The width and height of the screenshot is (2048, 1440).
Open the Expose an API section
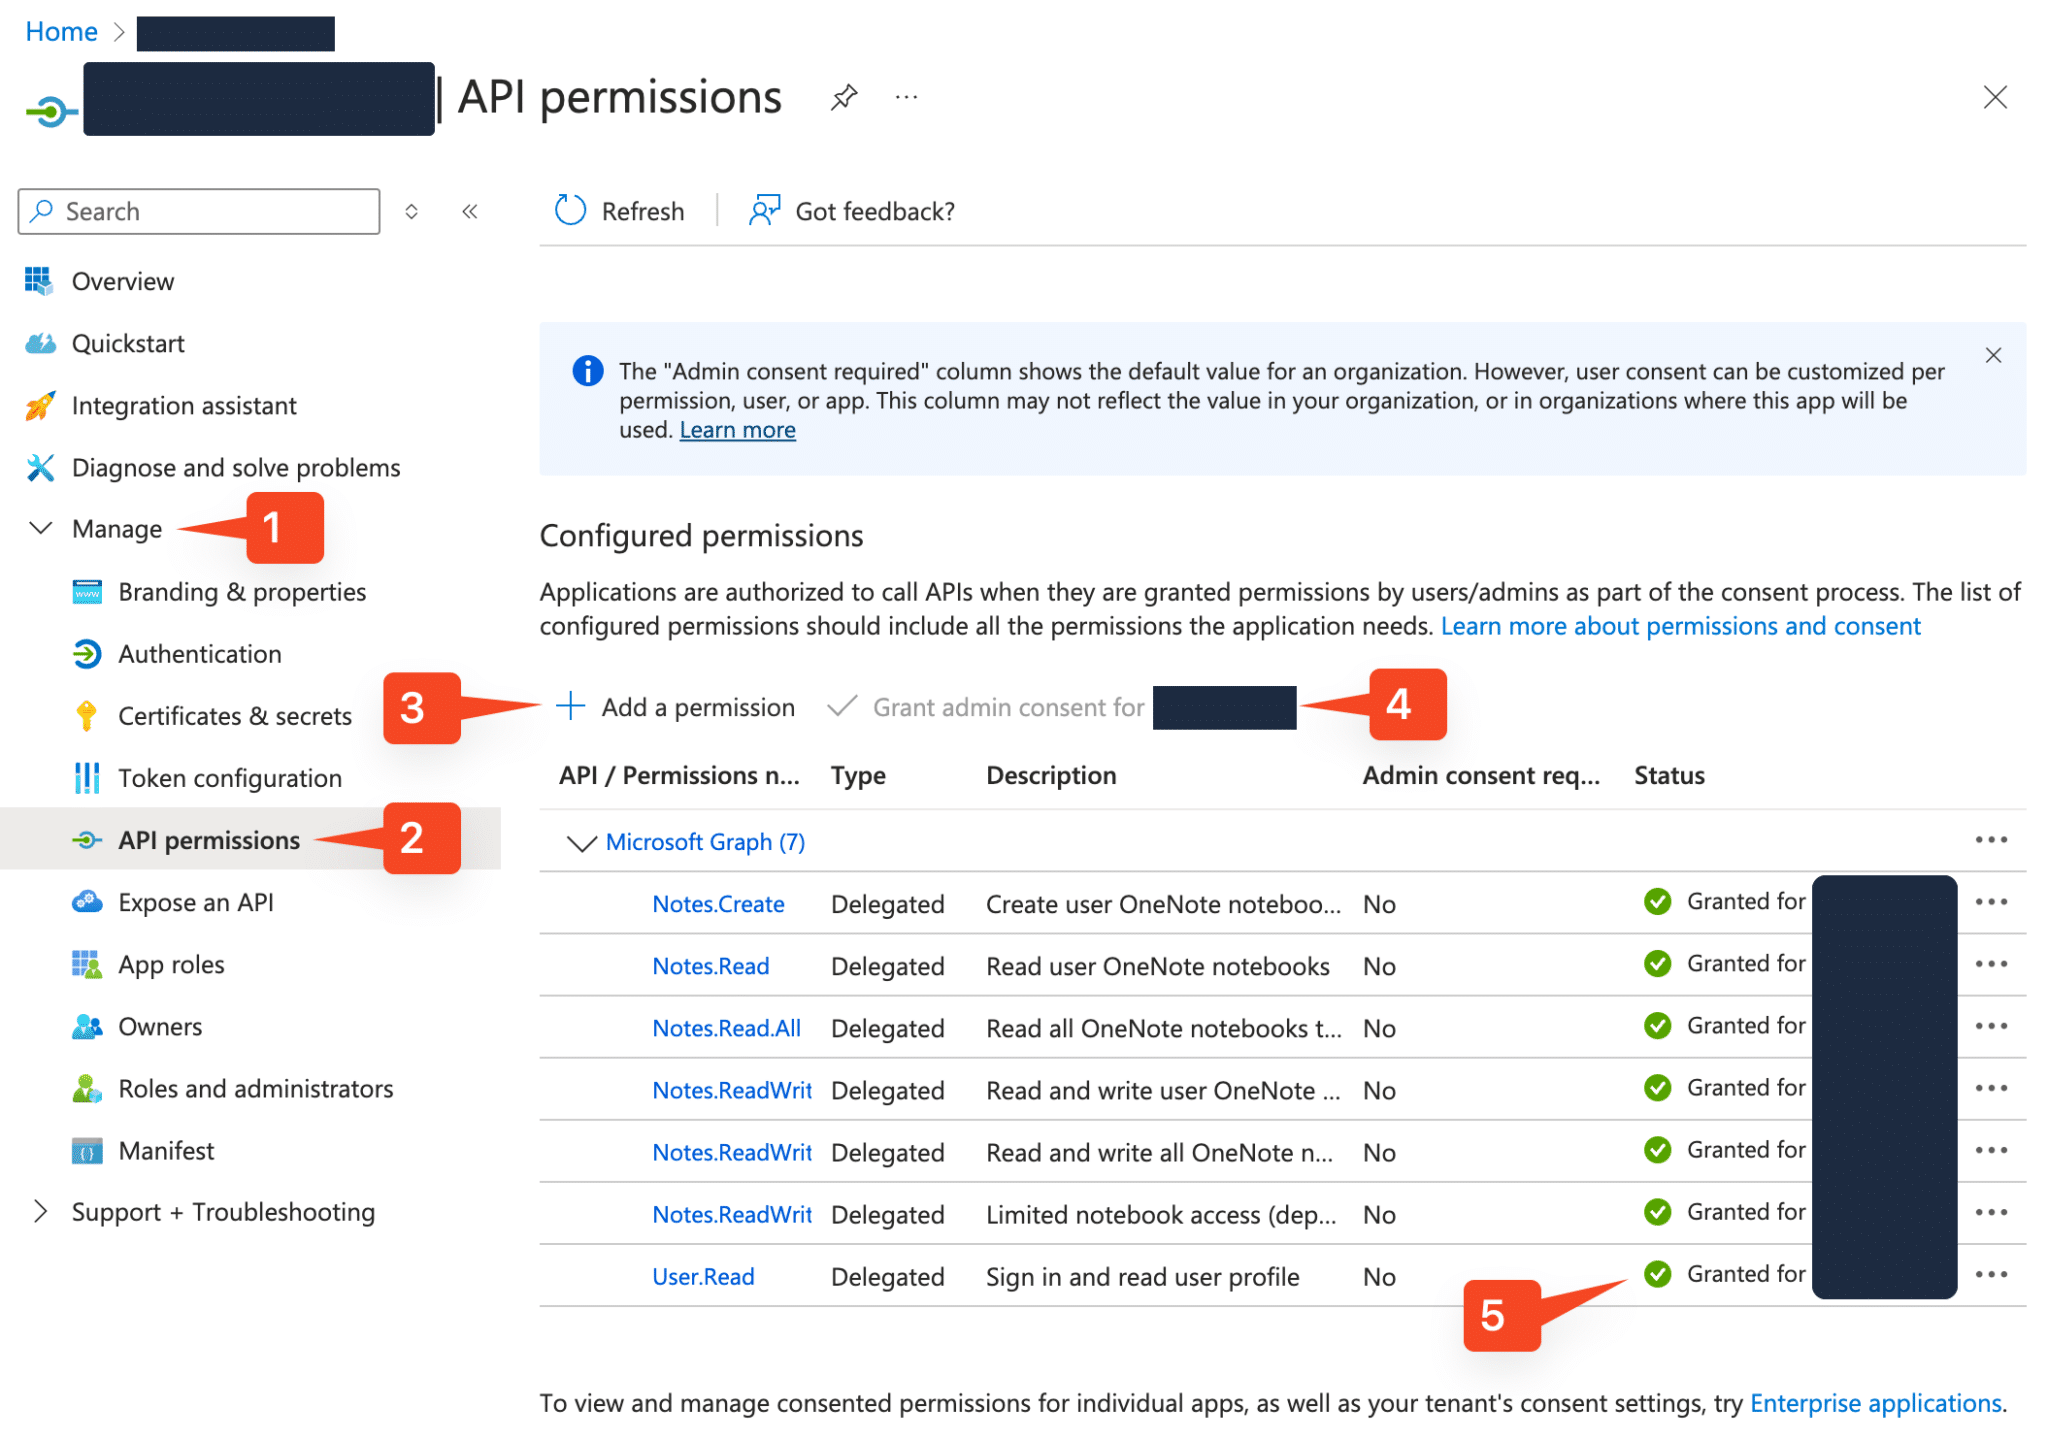(x=195, y=901)
